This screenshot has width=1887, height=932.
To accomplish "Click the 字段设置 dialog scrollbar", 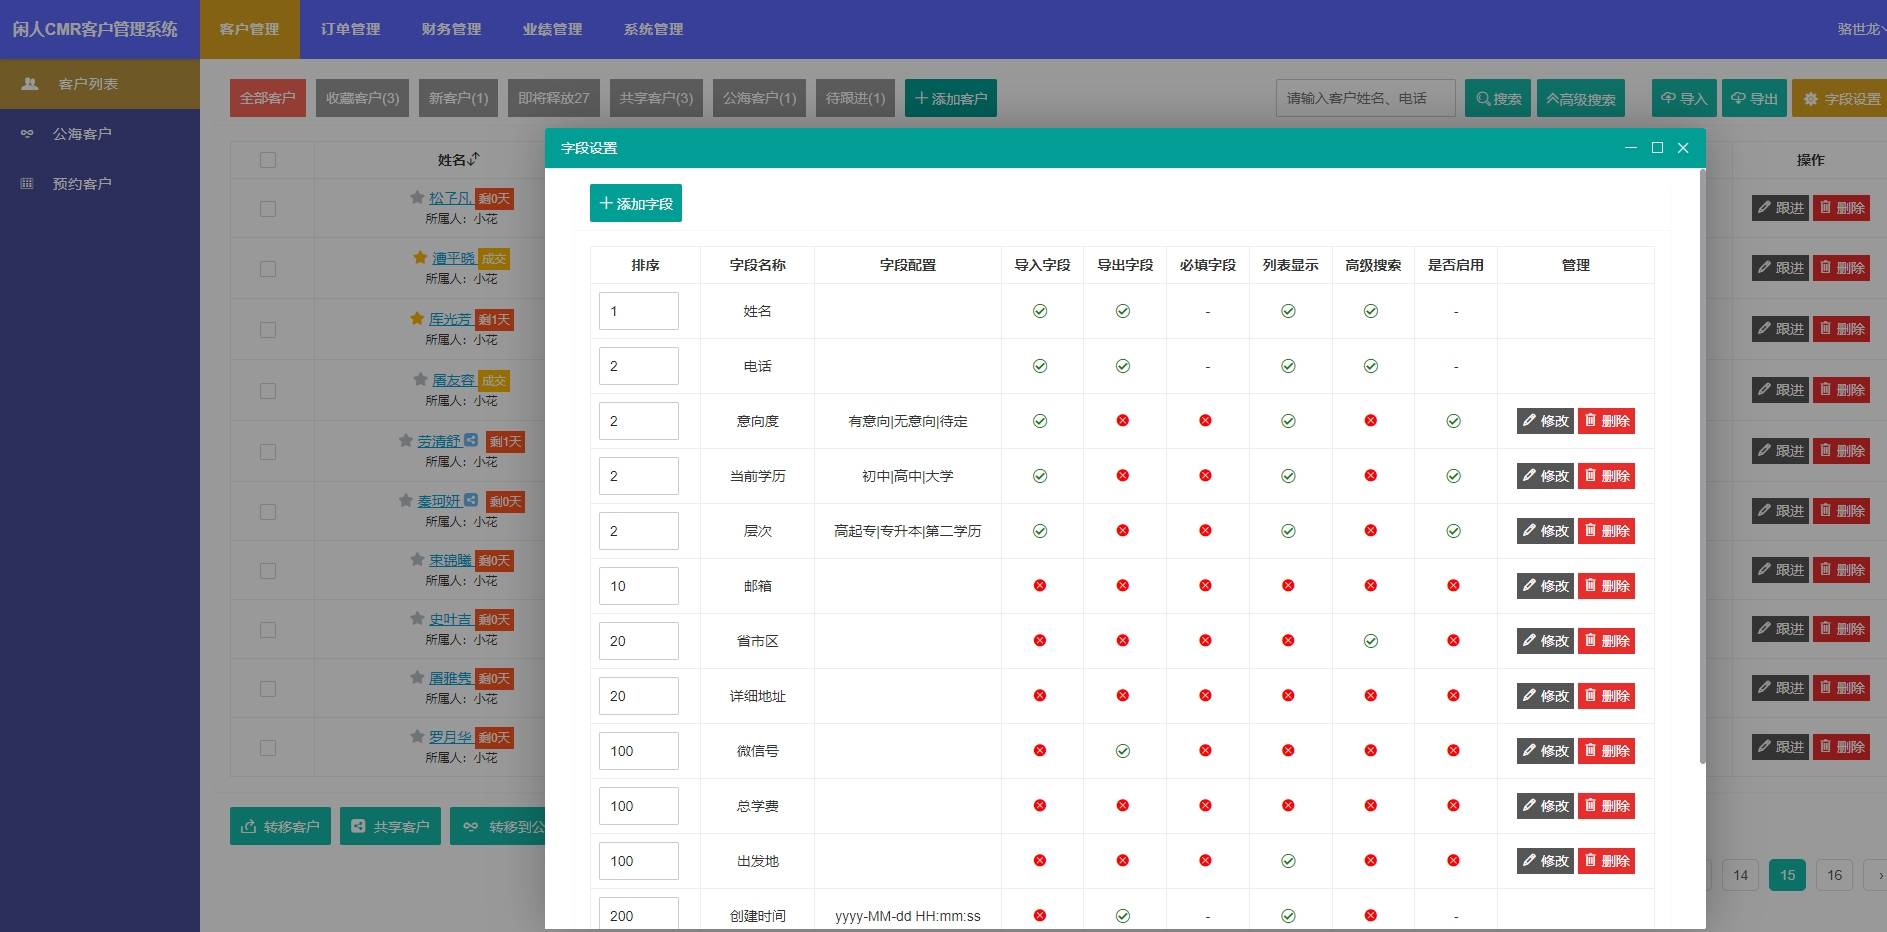I will [x=1702, y=466].
